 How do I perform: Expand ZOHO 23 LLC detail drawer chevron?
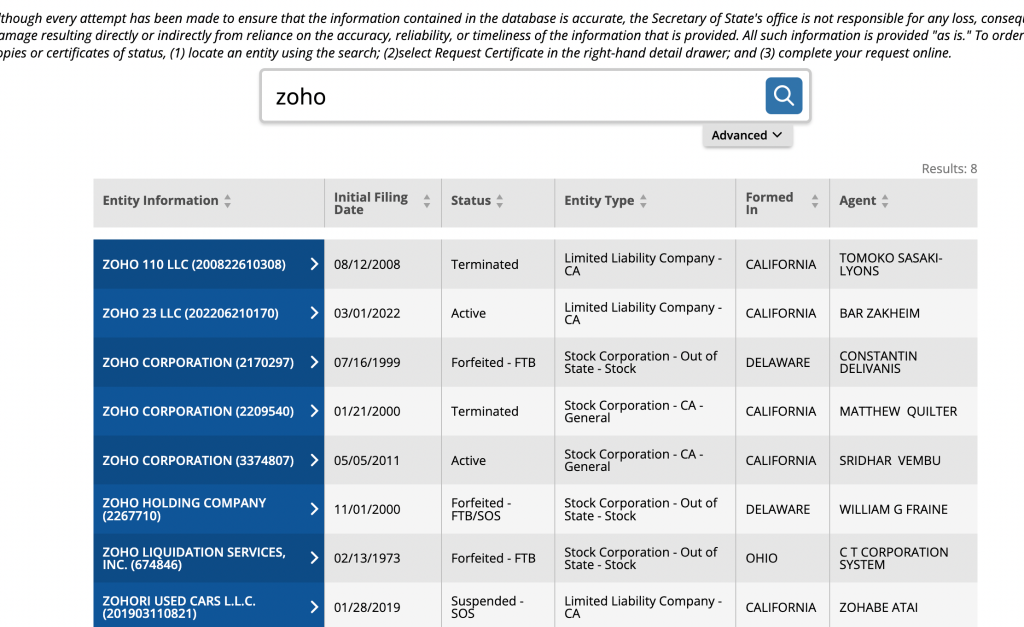click(x=314, y=313)
